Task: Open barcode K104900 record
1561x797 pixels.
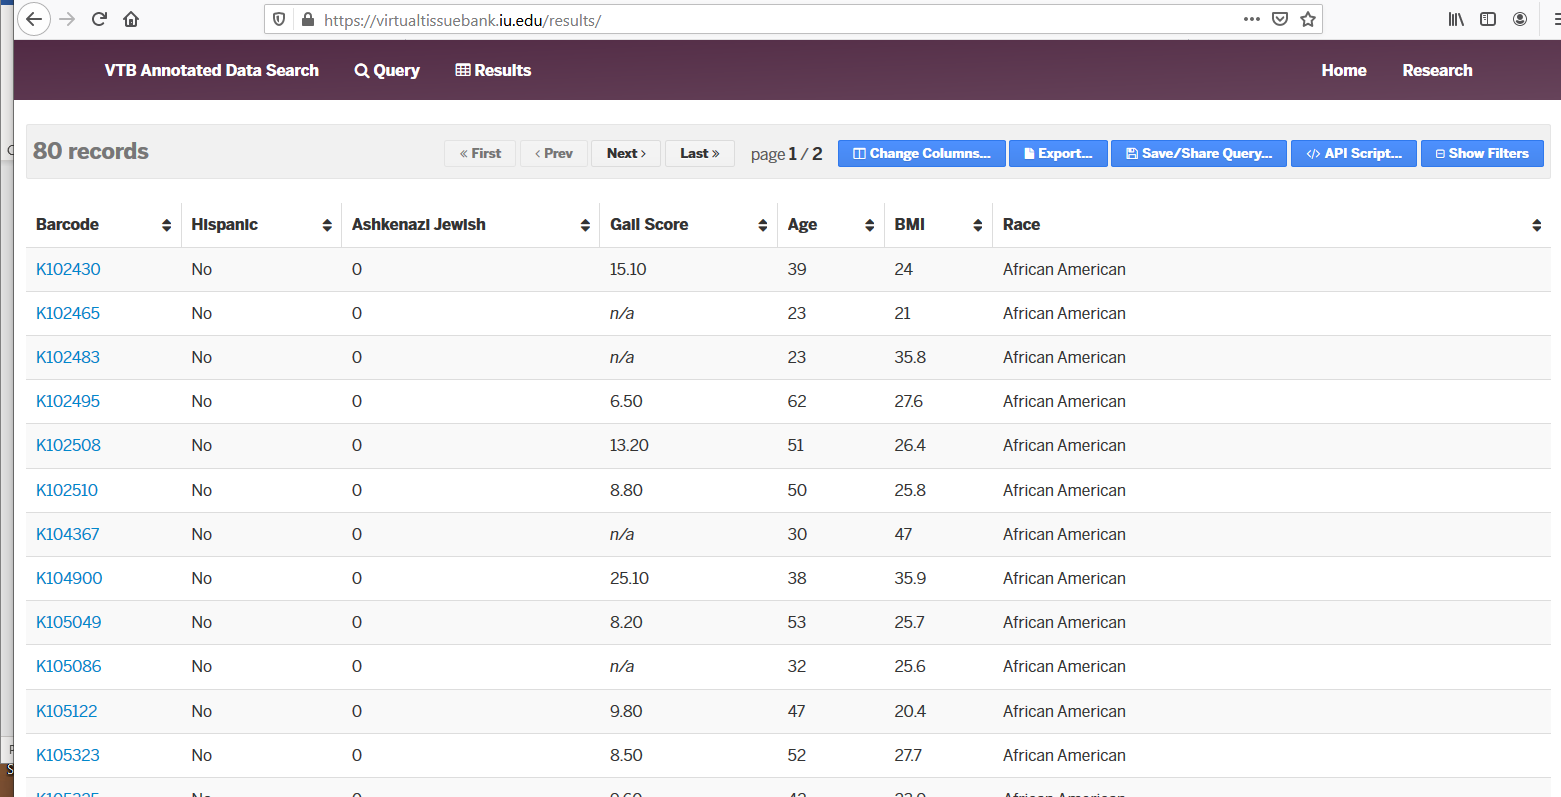Action: 69,578
